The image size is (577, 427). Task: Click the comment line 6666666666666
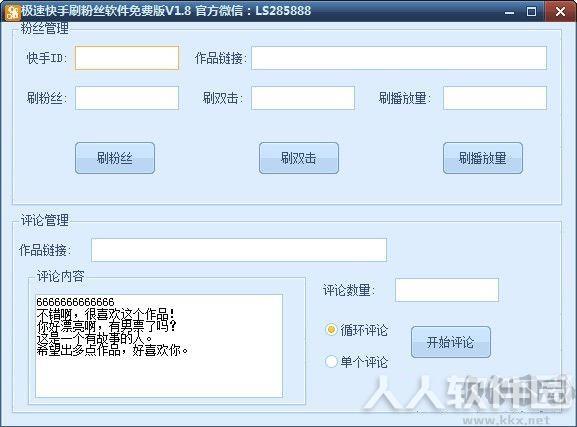[75, 302]
